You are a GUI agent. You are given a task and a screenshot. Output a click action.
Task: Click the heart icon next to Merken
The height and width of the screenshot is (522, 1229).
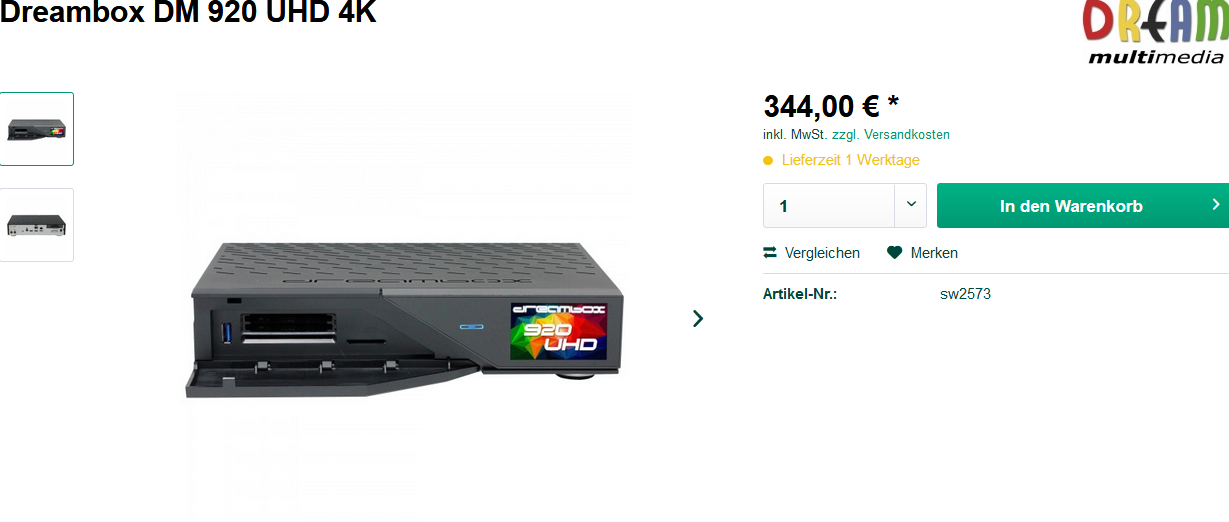click(895, 253)
